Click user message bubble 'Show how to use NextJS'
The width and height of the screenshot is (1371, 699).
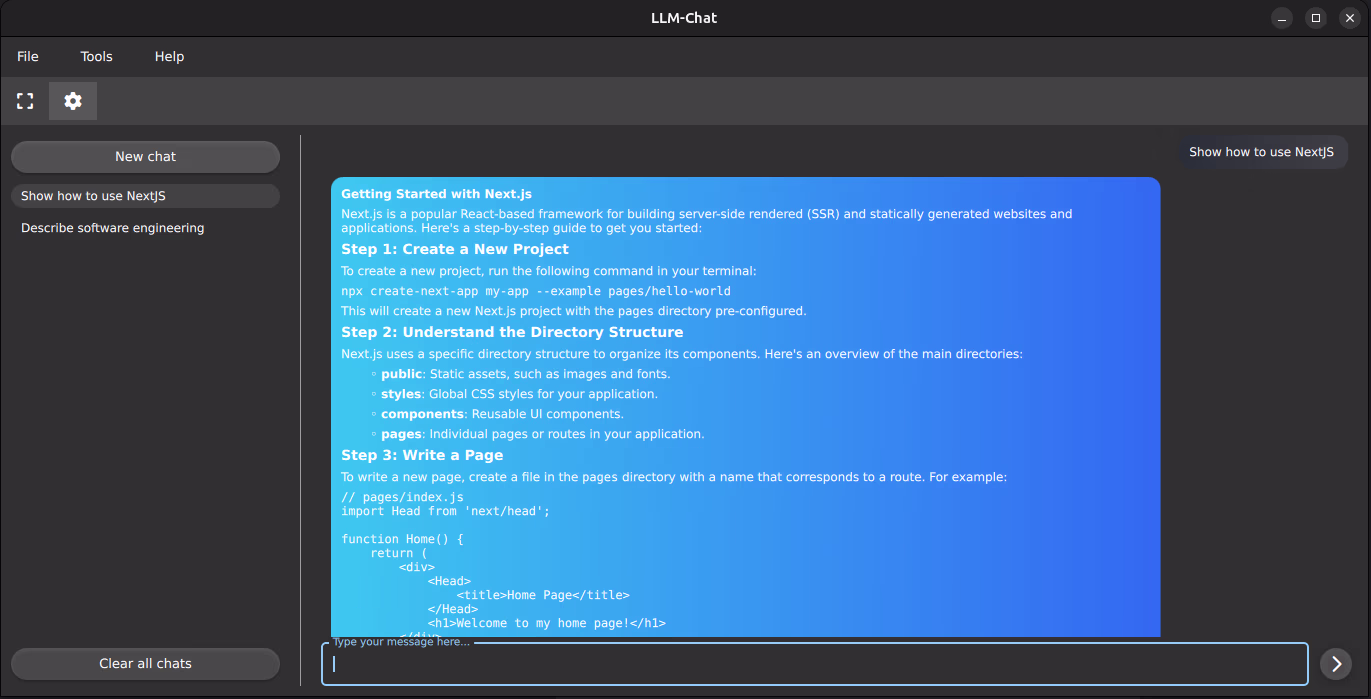(x=1261, y=152)
